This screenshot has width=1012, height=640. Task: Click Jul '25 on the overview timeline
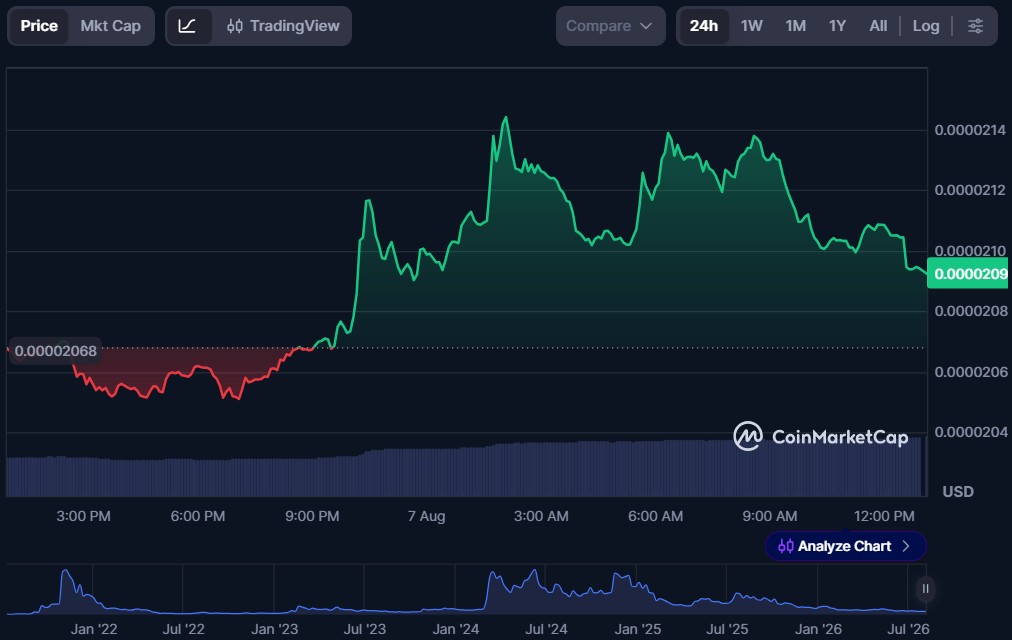pyautogui.click(x=727, y=629)
